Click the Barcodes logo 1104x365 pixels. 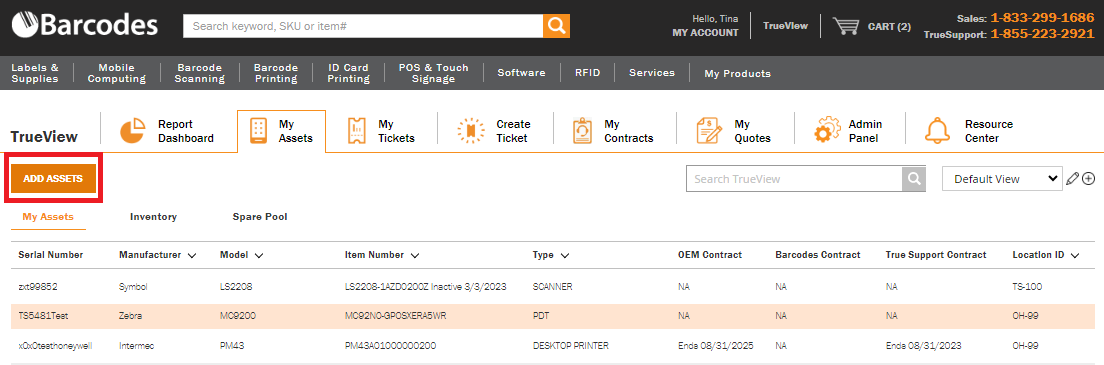[x=84, y=26]
